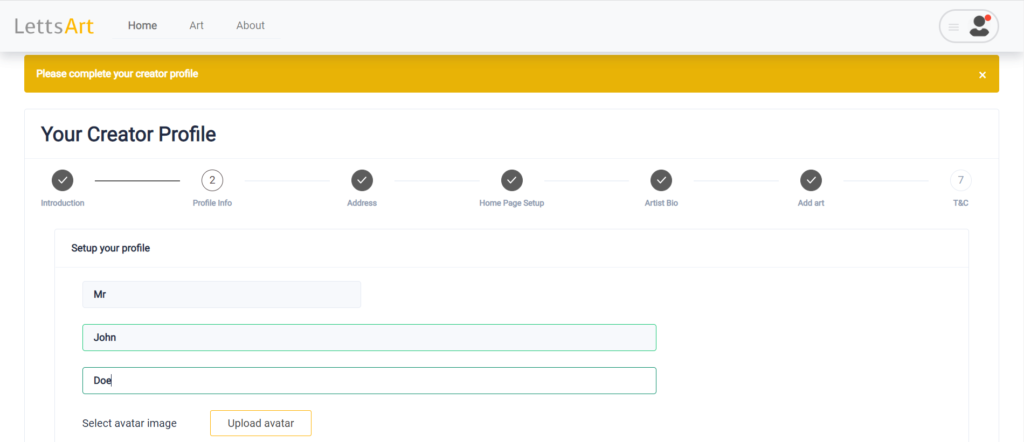Focus the first name field containing John

[x=369, y=338]
